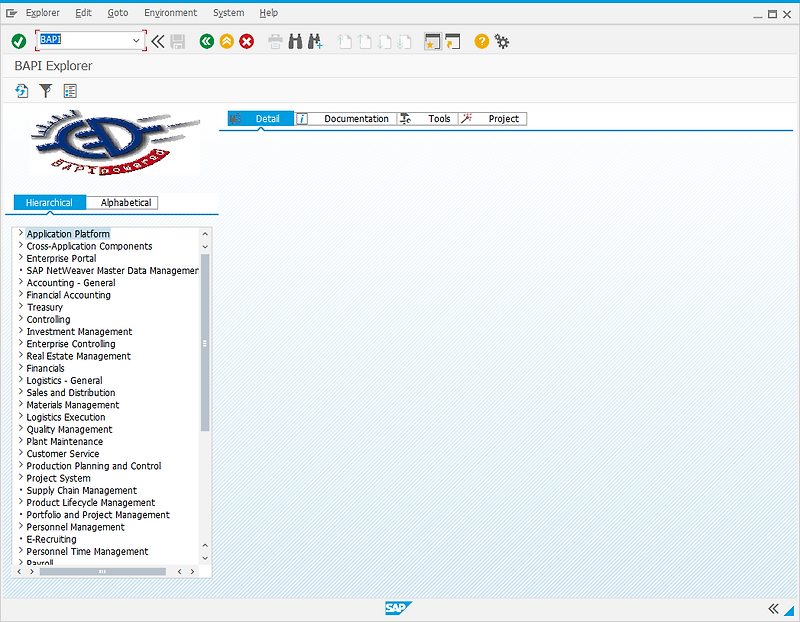Image resolution: width=800 pixels, height=622 pixels.
Task: Click the filter funnel icon
Action: [46, 91]
